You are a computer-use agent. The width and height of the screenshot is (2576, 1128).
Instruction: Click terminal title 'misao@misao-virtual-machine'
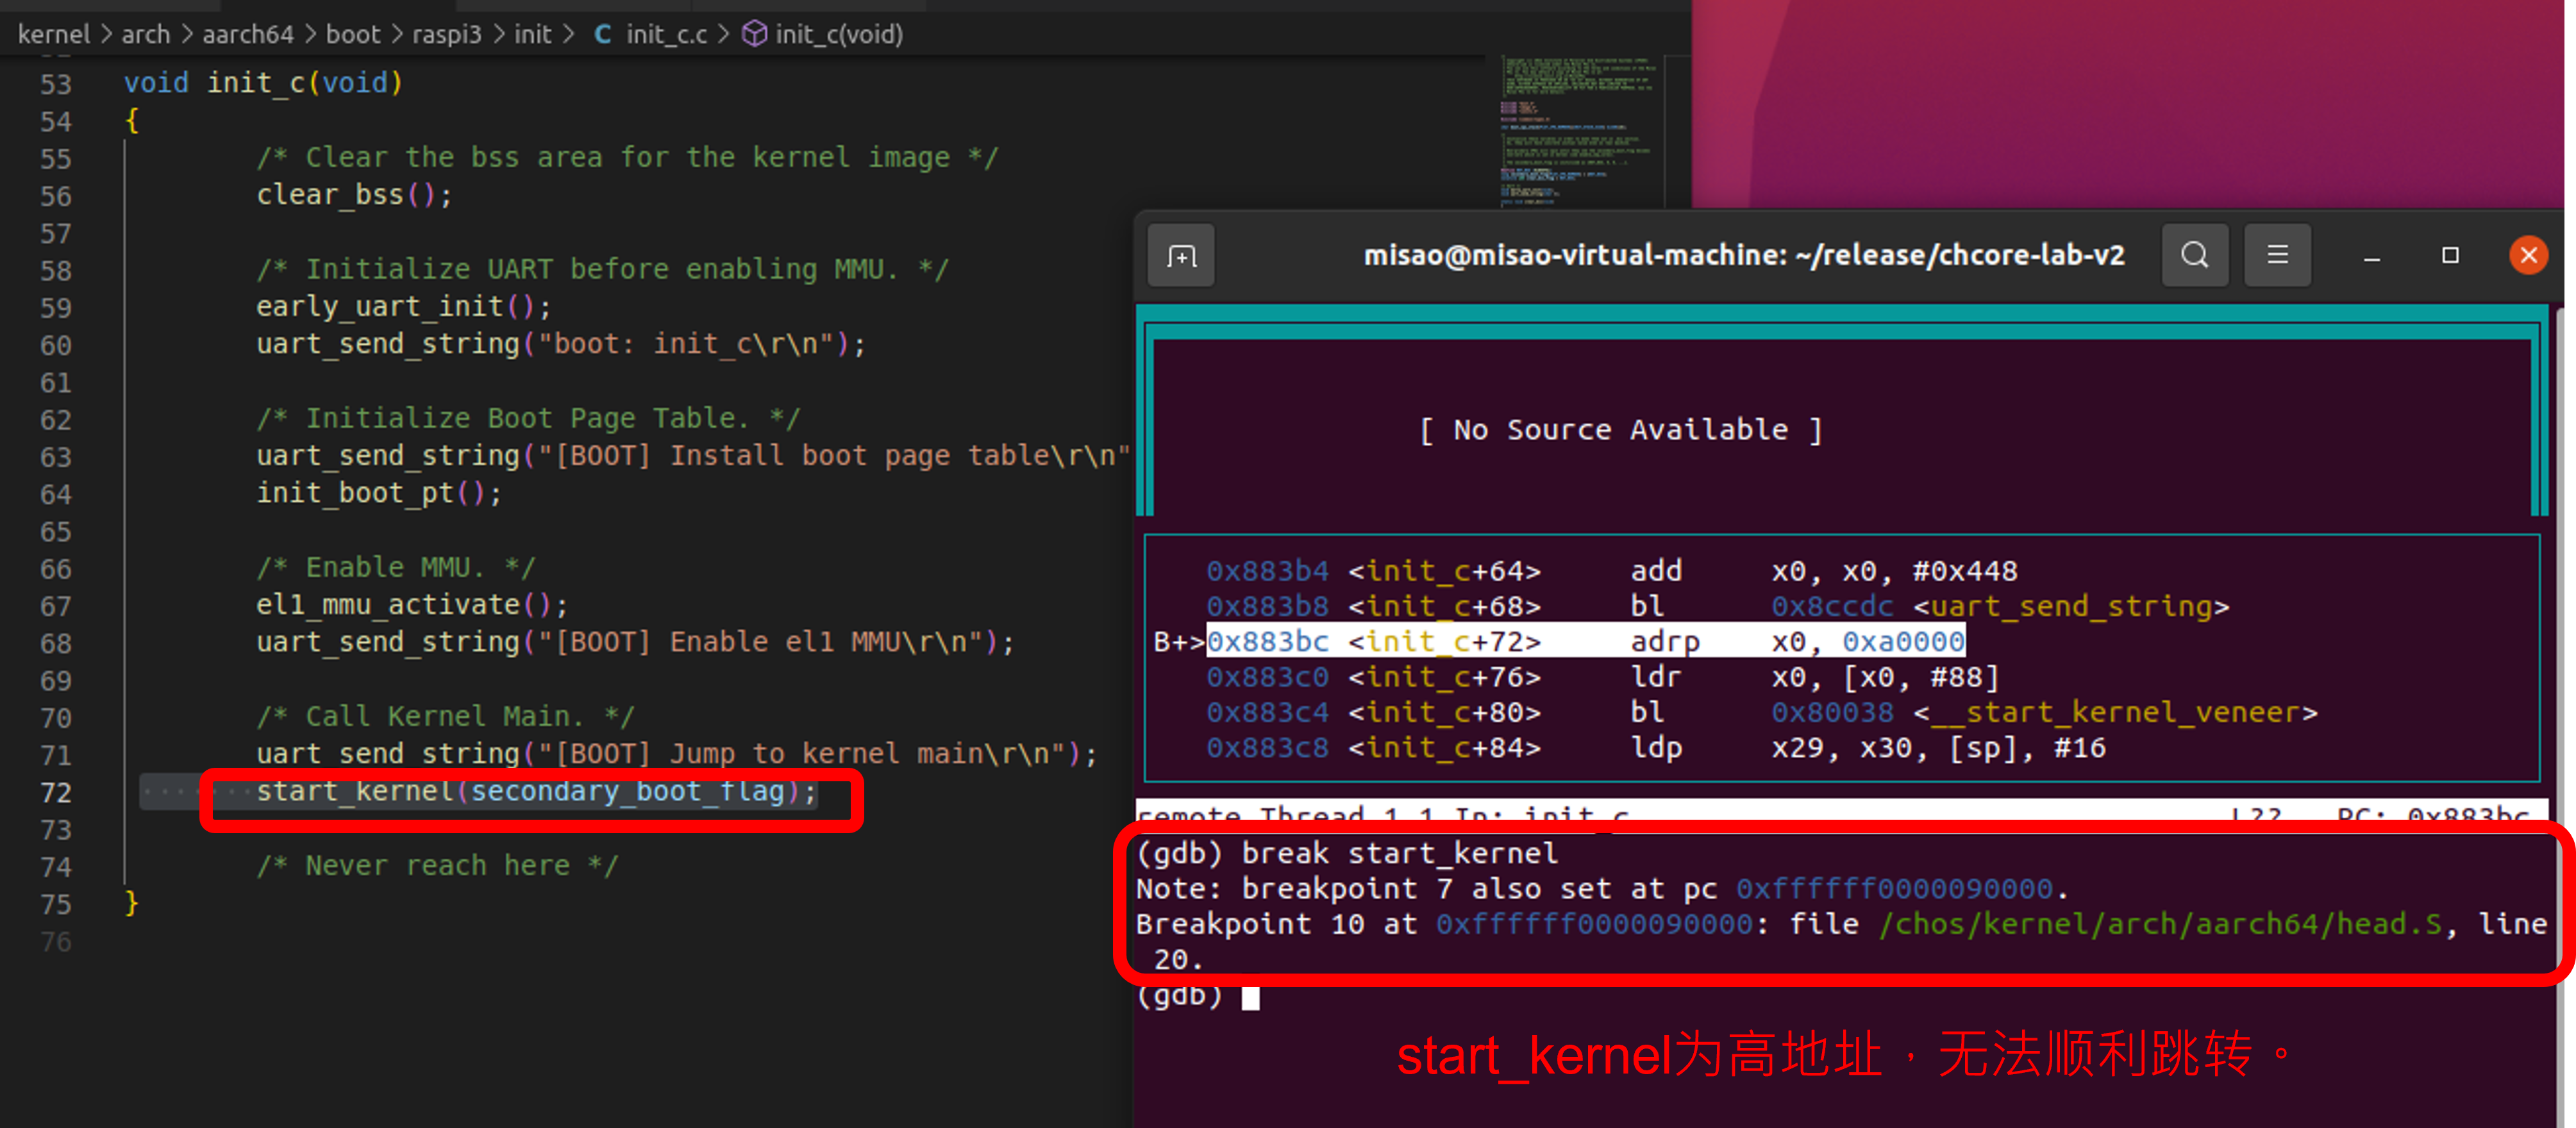(x=1745, y=256)
